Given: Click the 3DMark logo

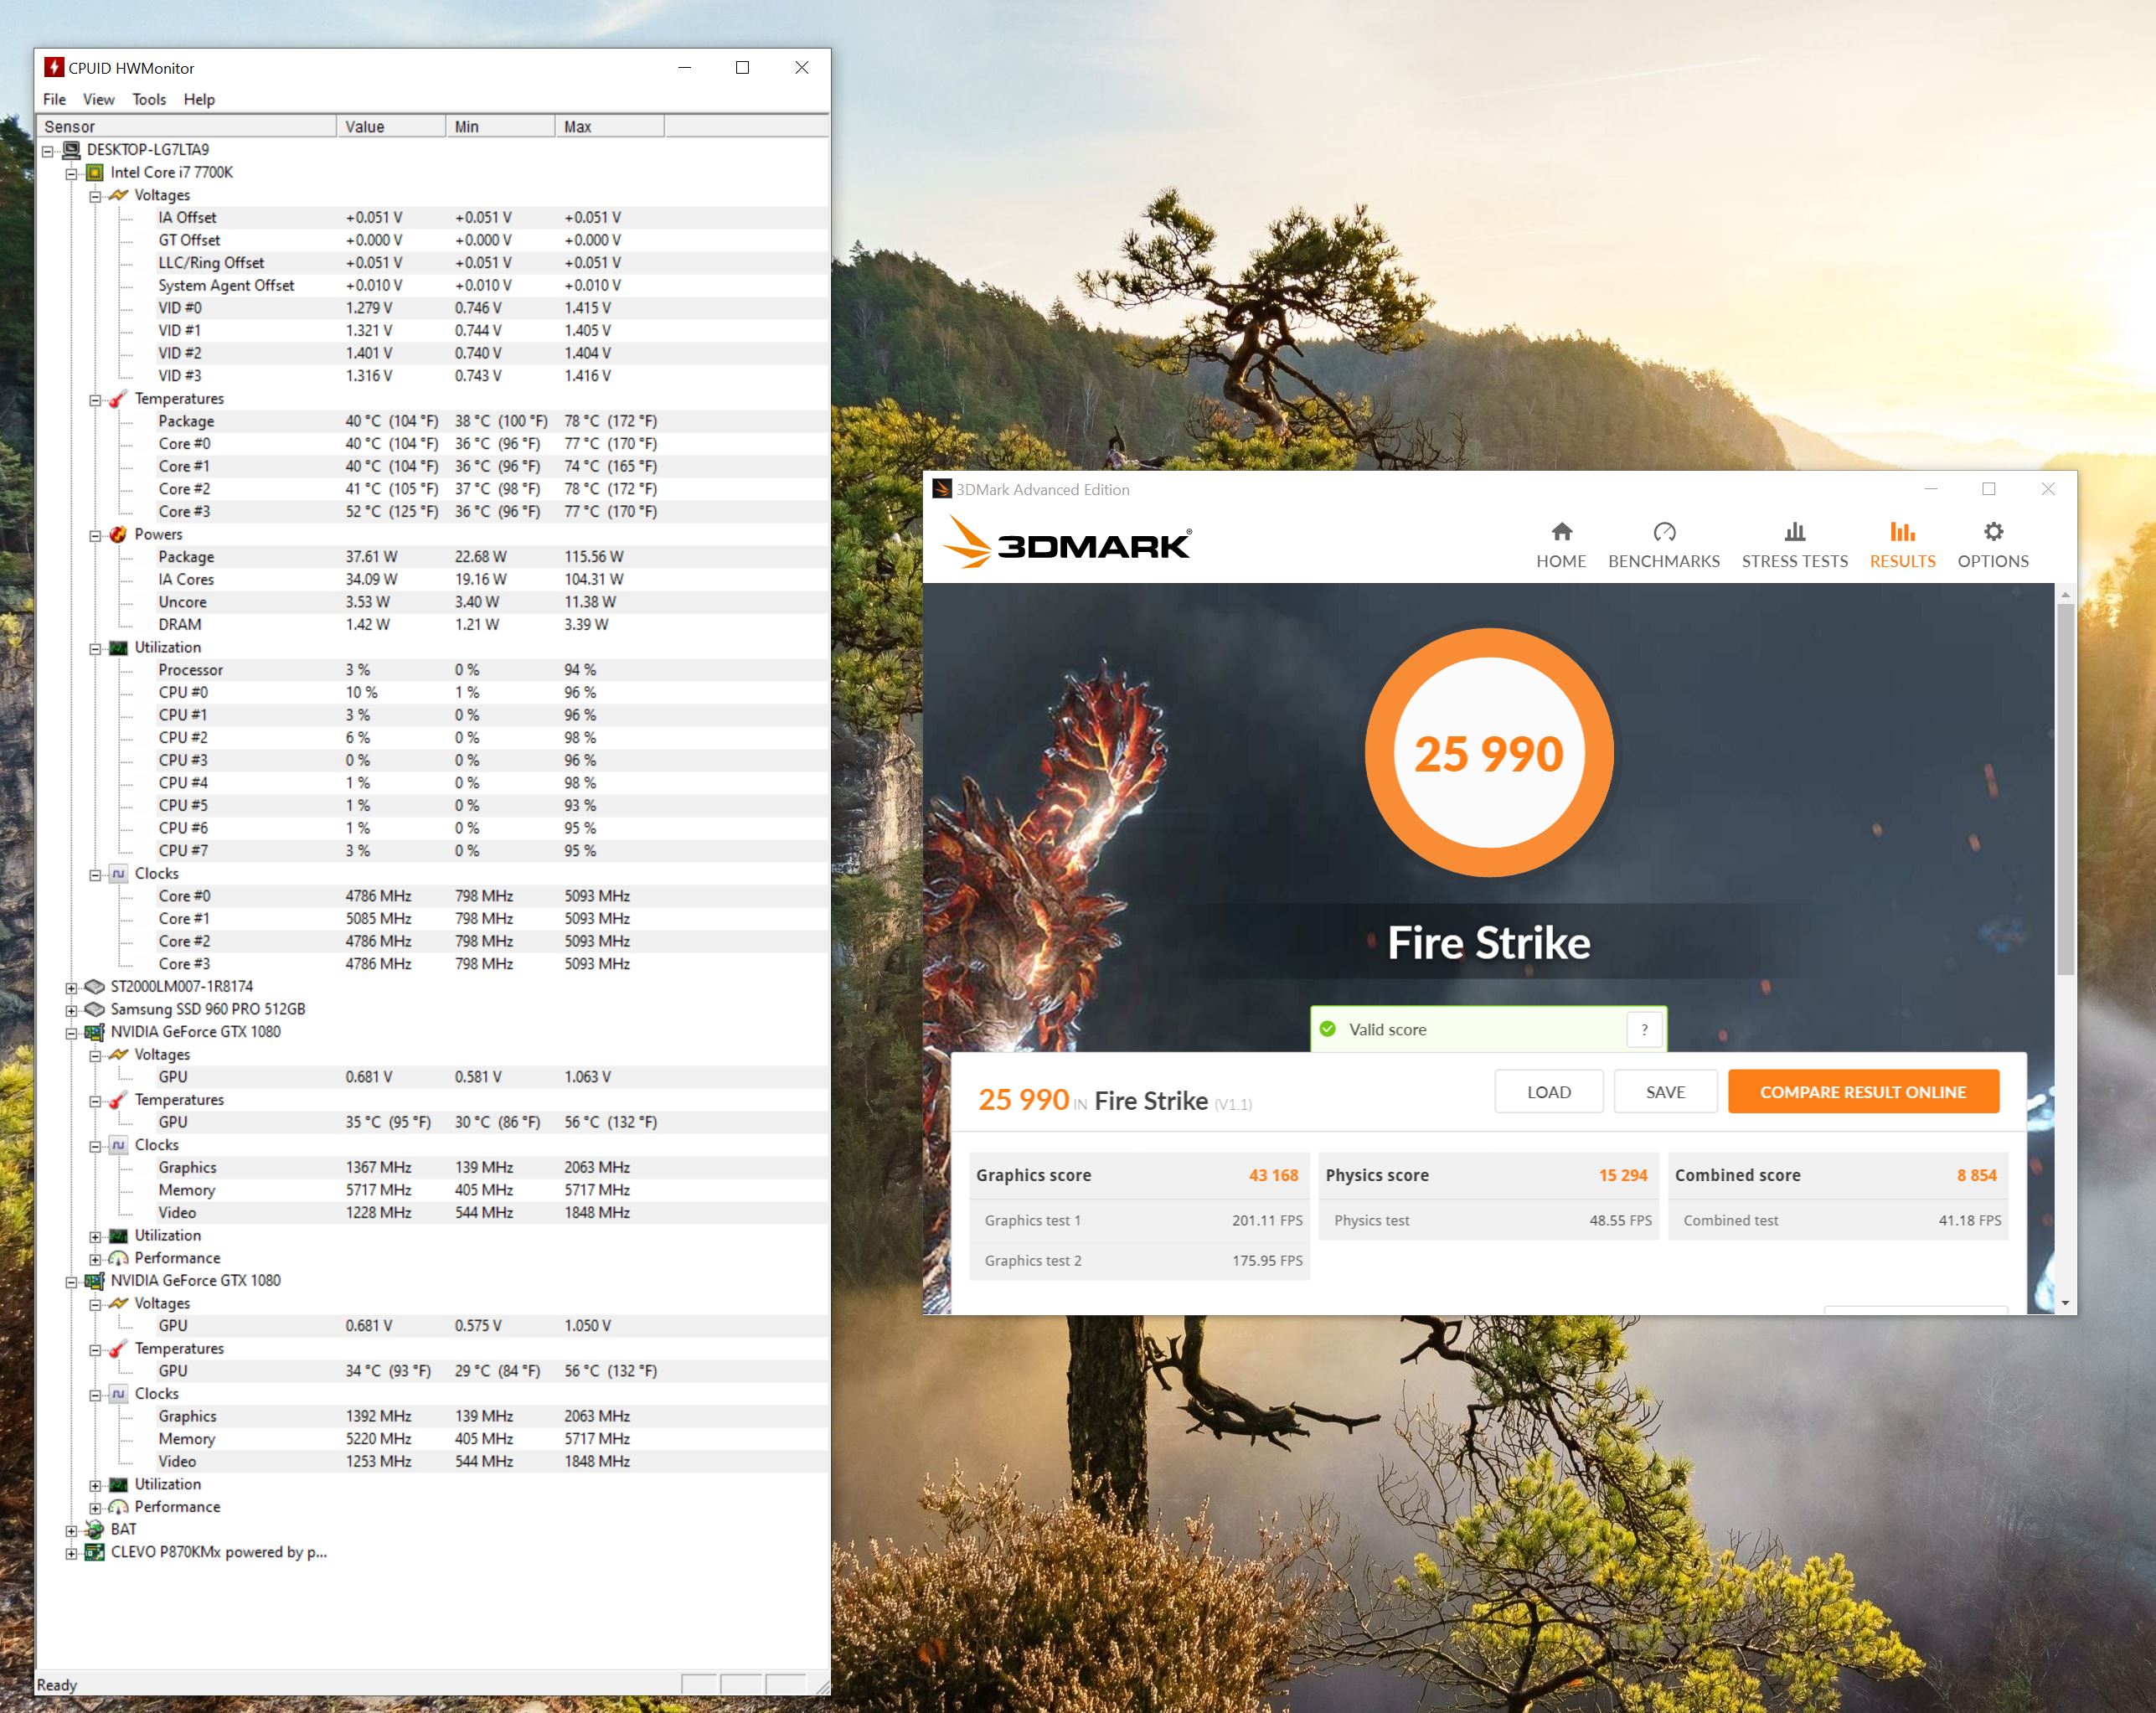Looking at the screenshot, I should click(x=1066, y=543).
